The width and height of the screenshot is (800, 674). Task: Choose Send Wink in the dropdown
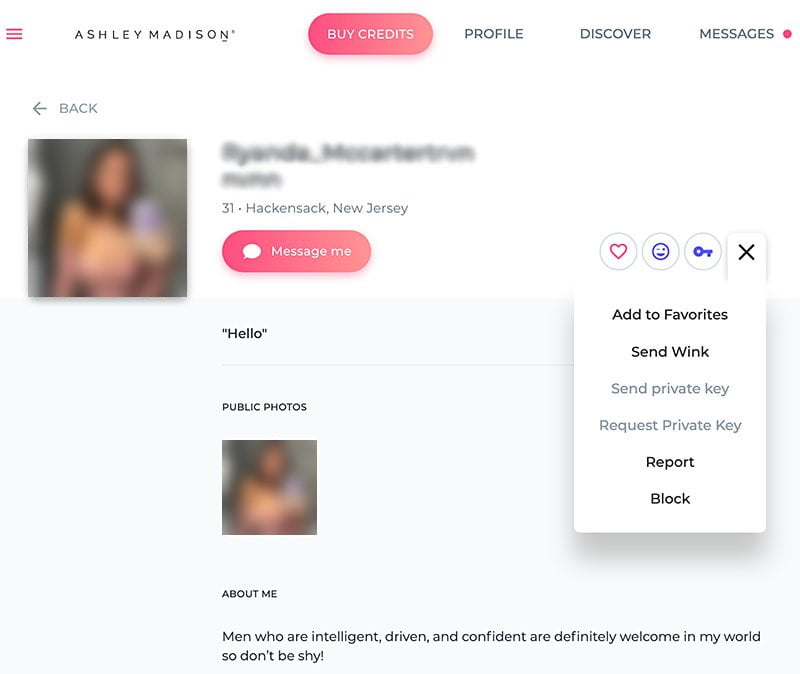click(x=670, y=352)
